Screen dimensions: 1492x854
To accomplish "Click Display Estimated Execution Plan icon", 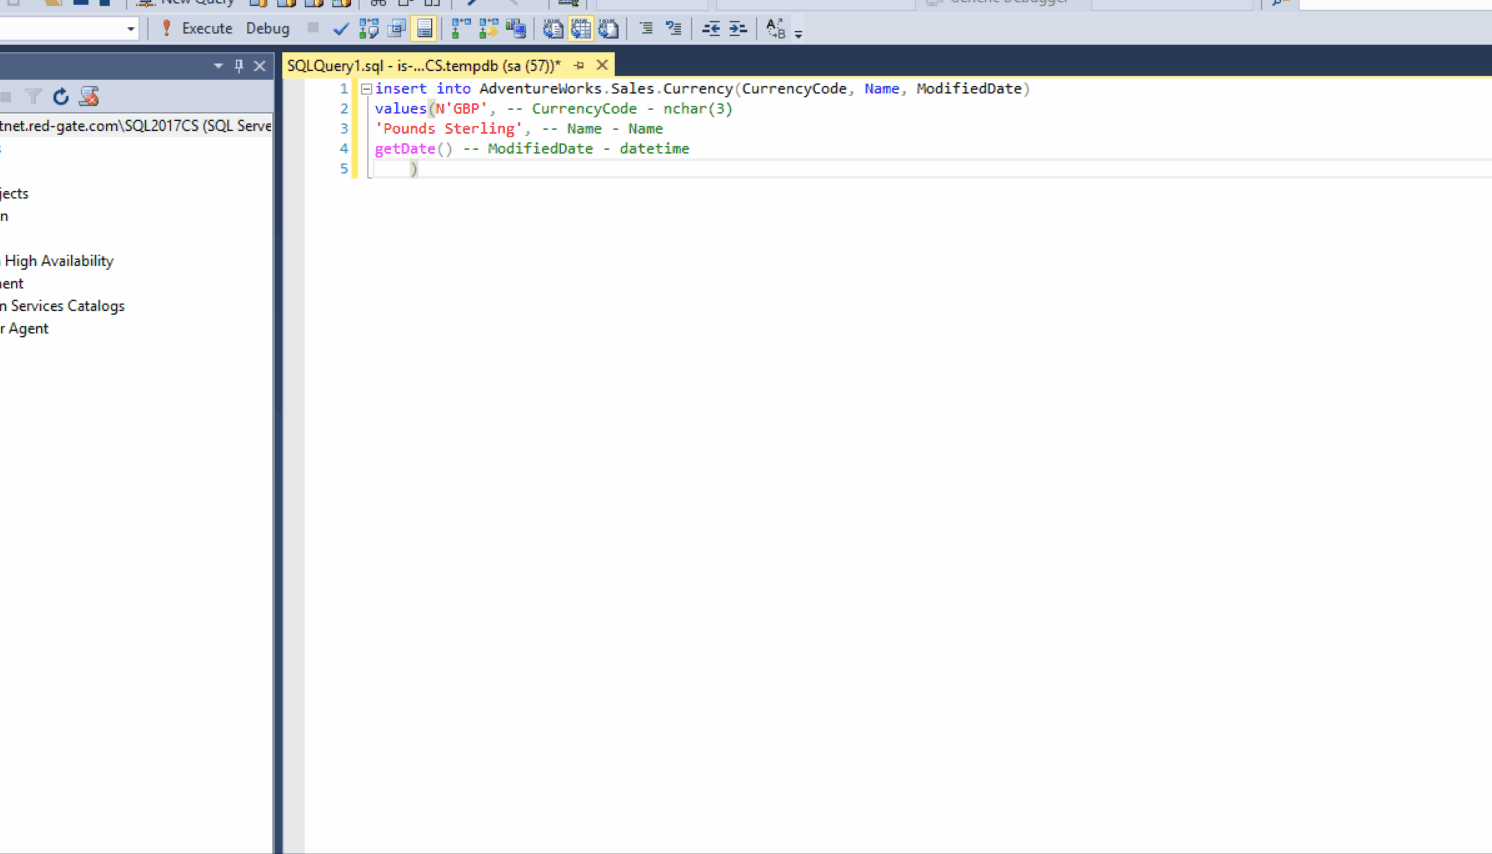I will pyautogui.click(x=369, y=29).
